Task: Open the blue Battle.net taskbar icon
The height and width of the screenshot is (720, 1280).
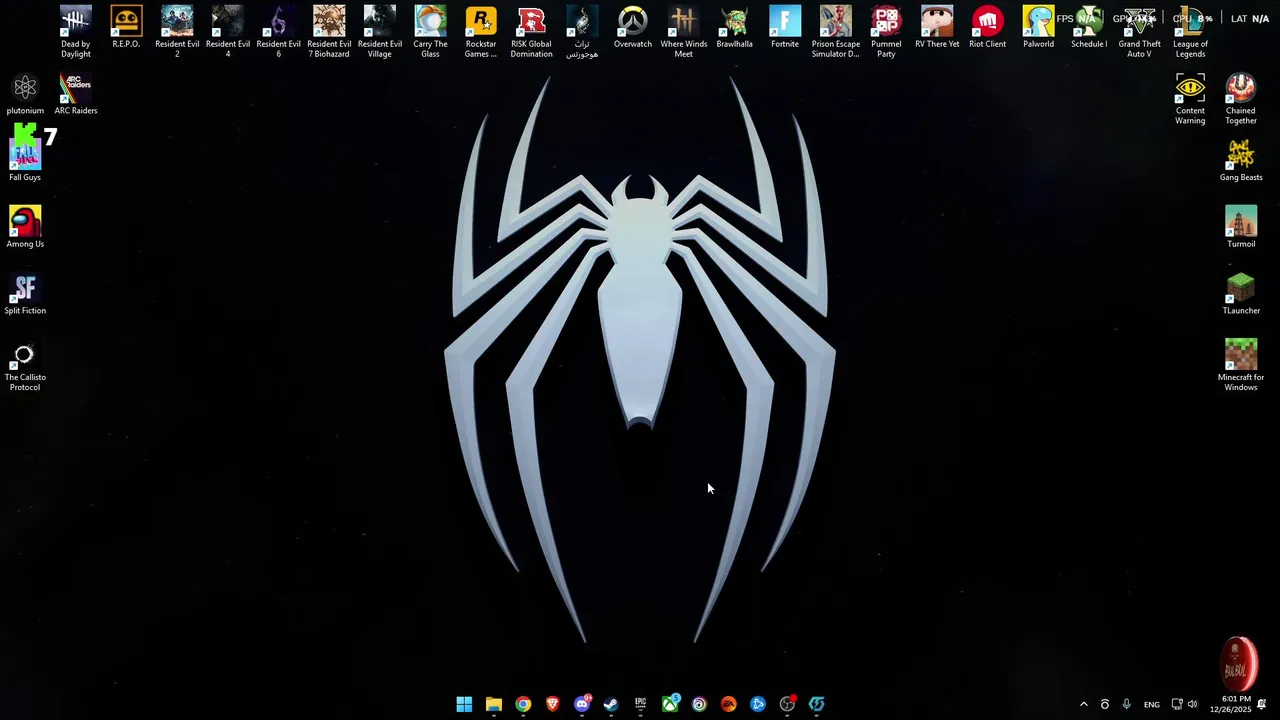Action: [758, 704]
